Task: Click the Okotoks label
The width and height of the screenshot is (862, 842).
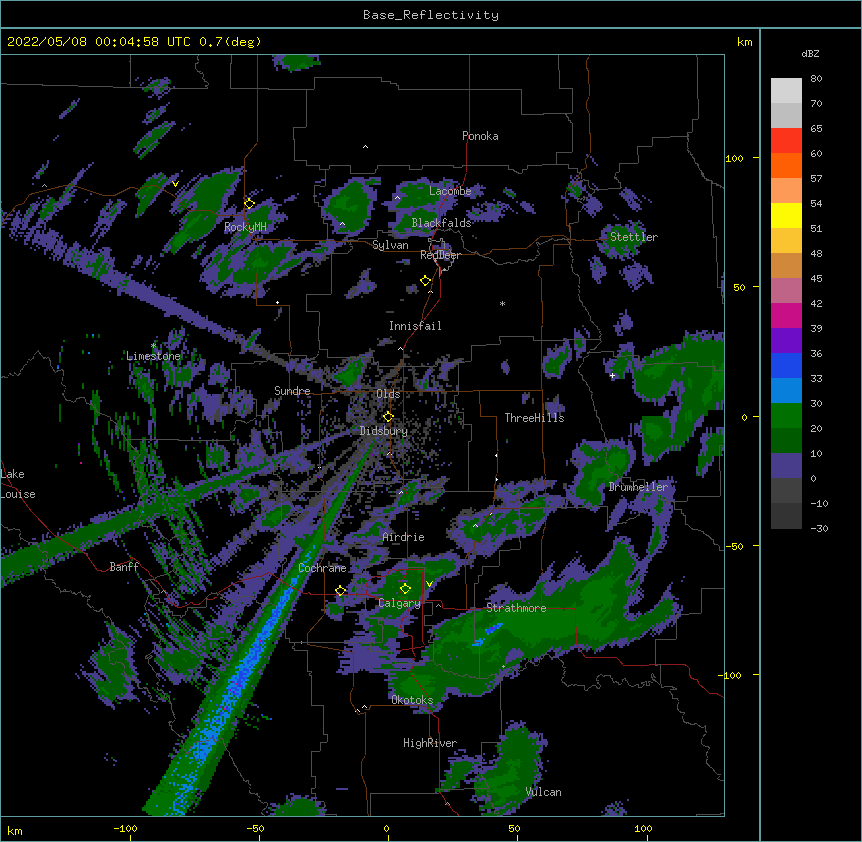Action: [412, 700]
